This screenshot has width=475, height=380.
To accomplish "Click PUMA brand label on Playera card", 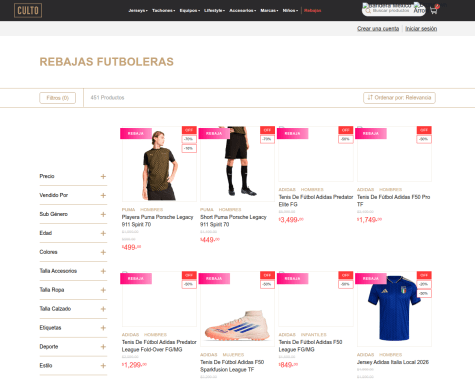I will coord(128,210).
